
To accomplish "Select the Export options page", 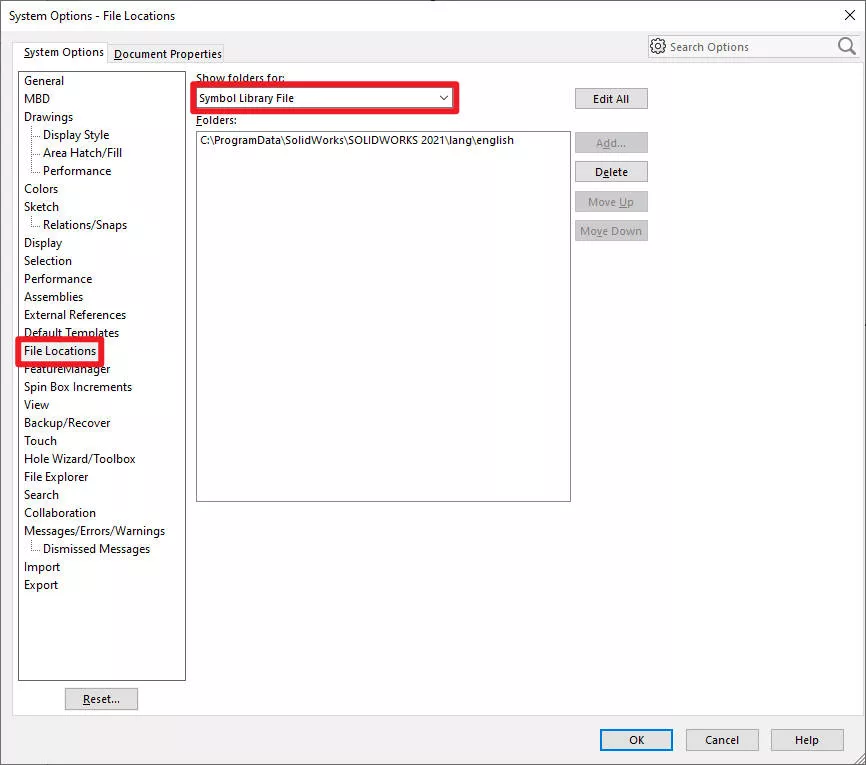I will coord(40,584).
